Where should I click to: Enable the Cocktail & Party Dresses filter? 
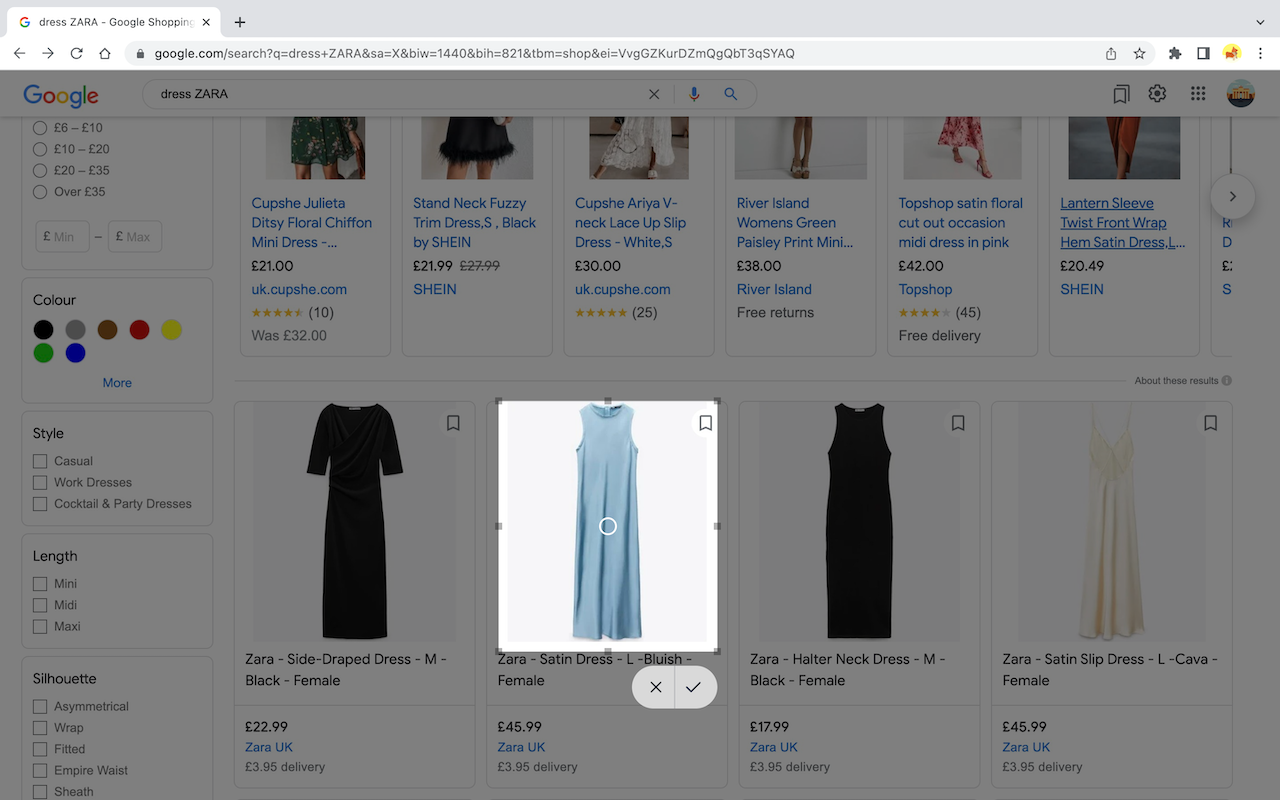pyautogui.click(x=40, y=504)
